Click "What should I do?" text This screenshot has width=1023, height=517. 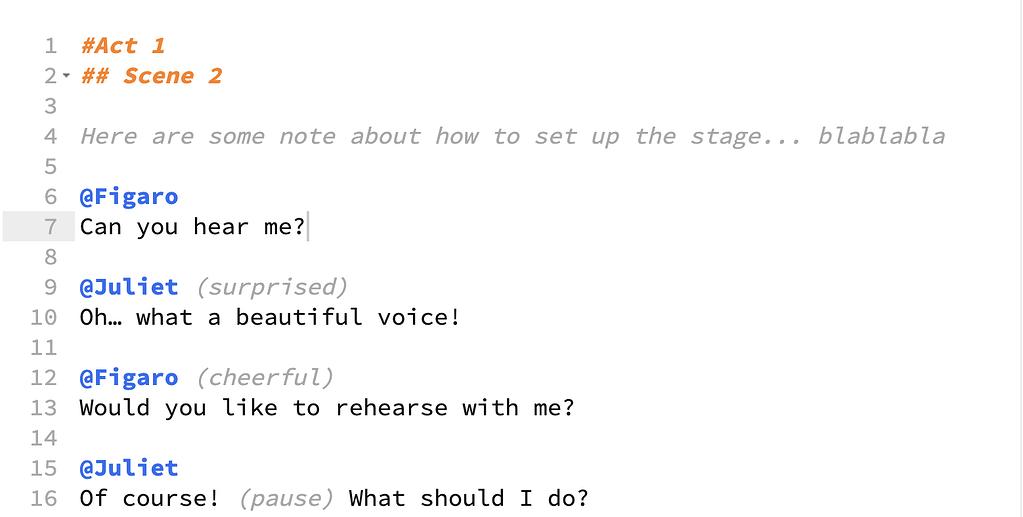click(x=468, y=498)
